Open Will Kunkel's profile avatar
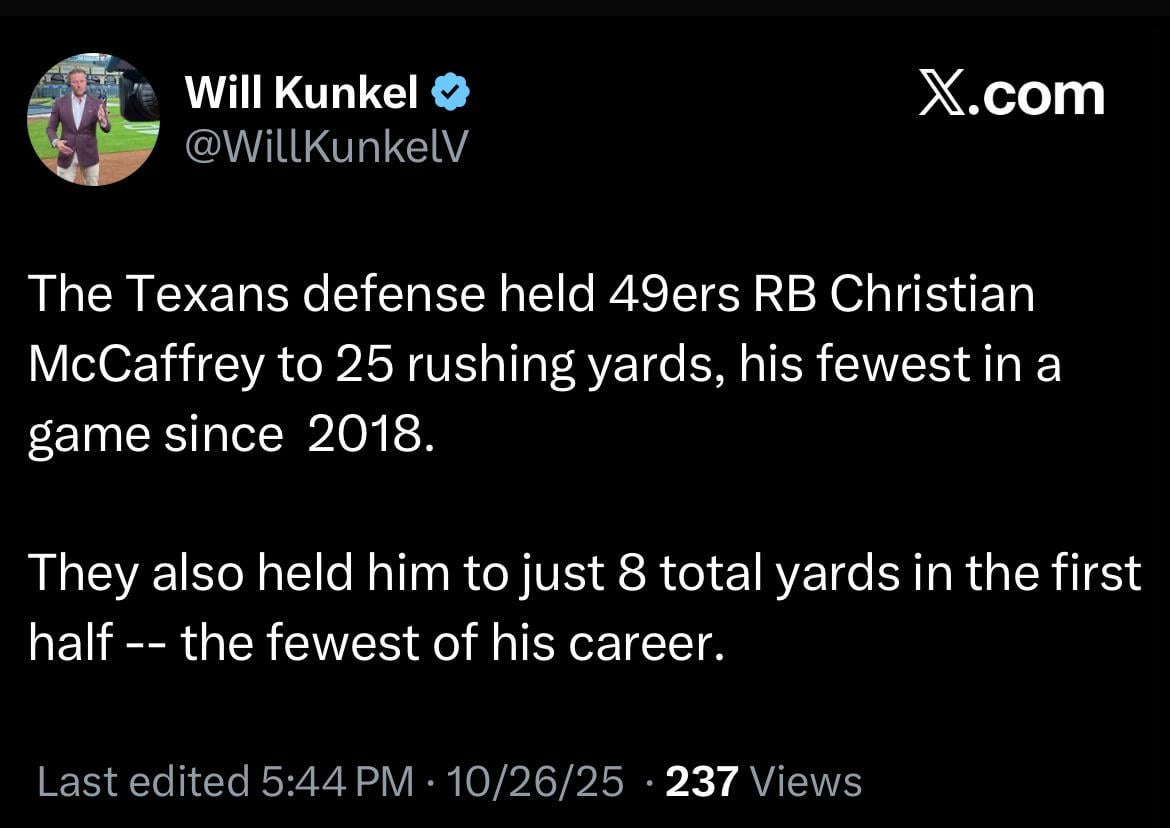The width and height of the screenshot is (1170, 828). [93, 119]
